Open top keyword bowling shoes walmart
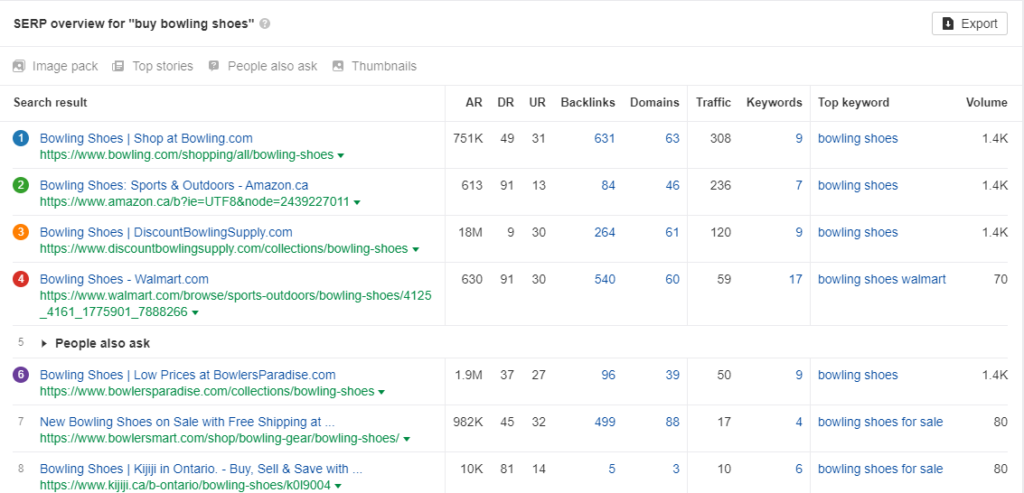Screen dimensions: 1024x493 [x=882, y=279]
